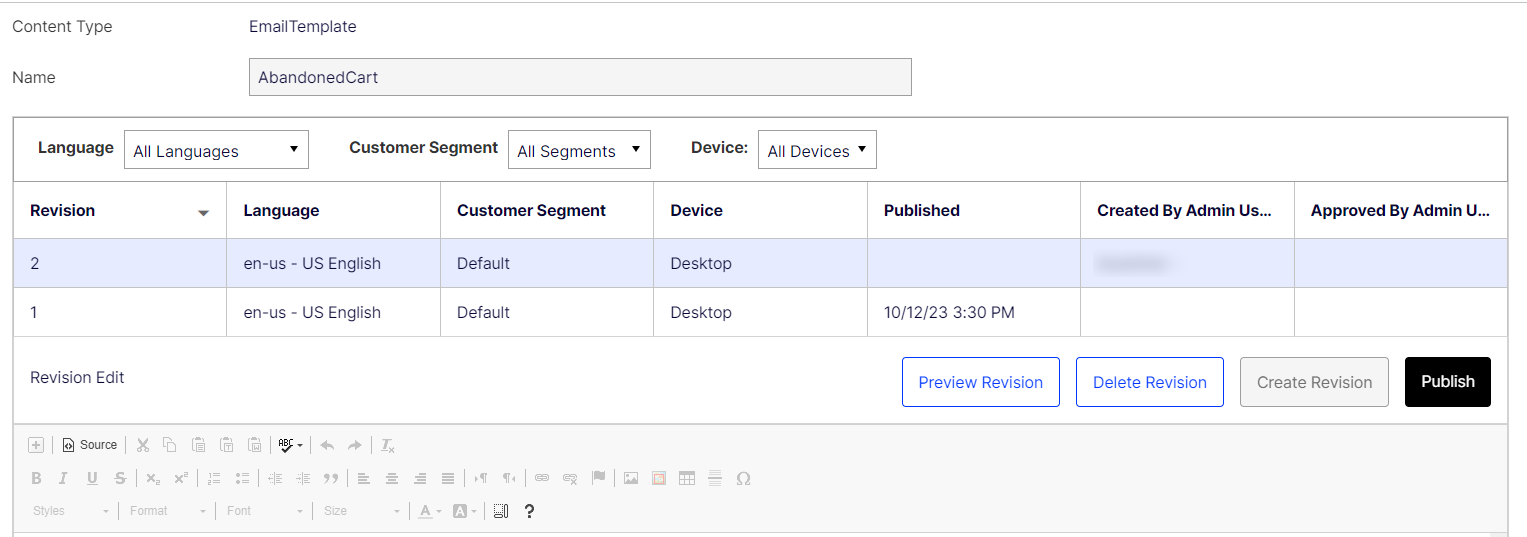Click the Anchor flag icon
This screenshot has width=1527, height=537.
coord(598,478)
